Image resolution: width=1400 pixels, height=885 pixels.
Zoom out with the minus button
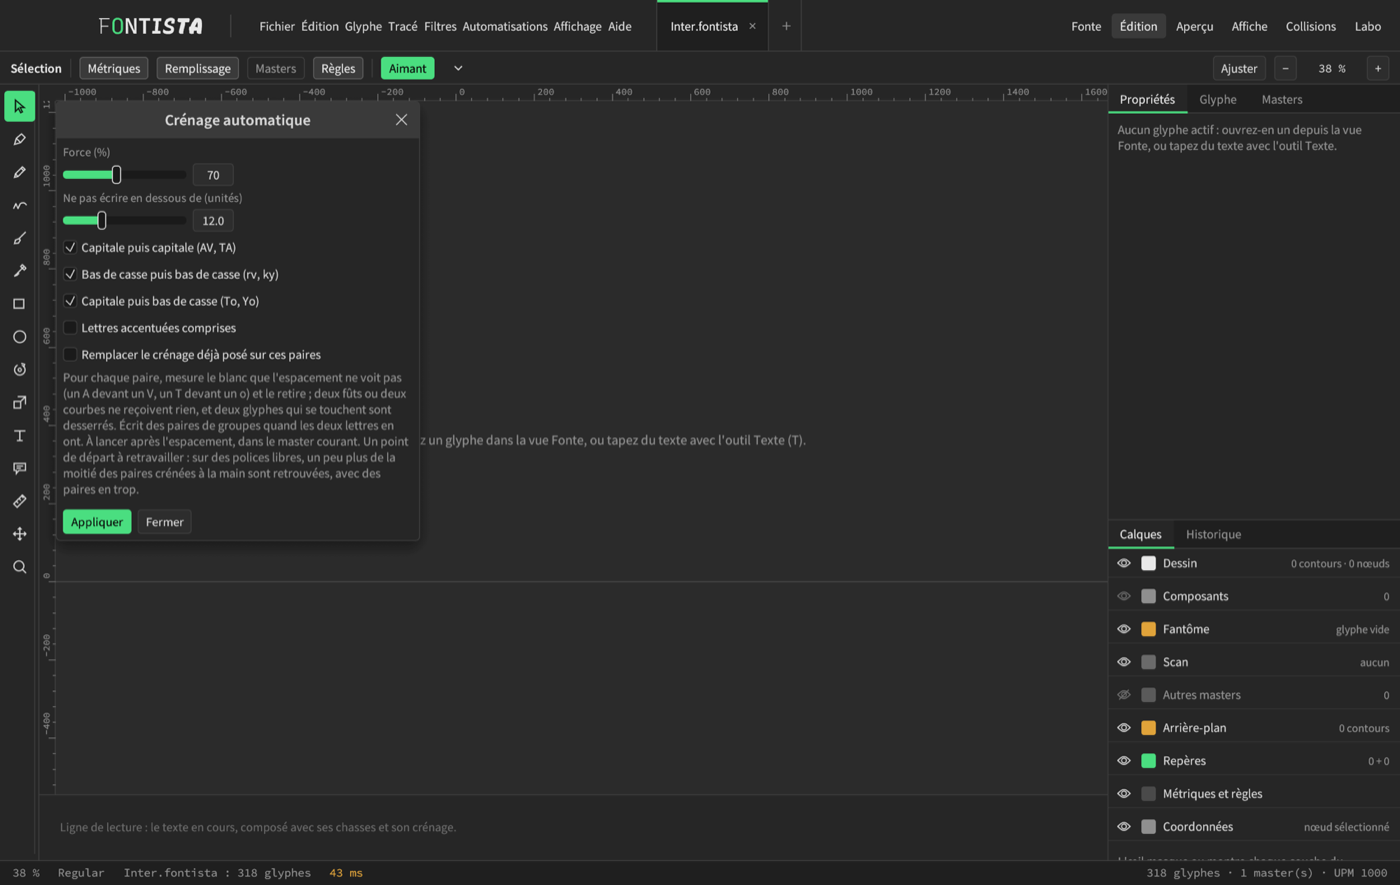pos(1286,69)
